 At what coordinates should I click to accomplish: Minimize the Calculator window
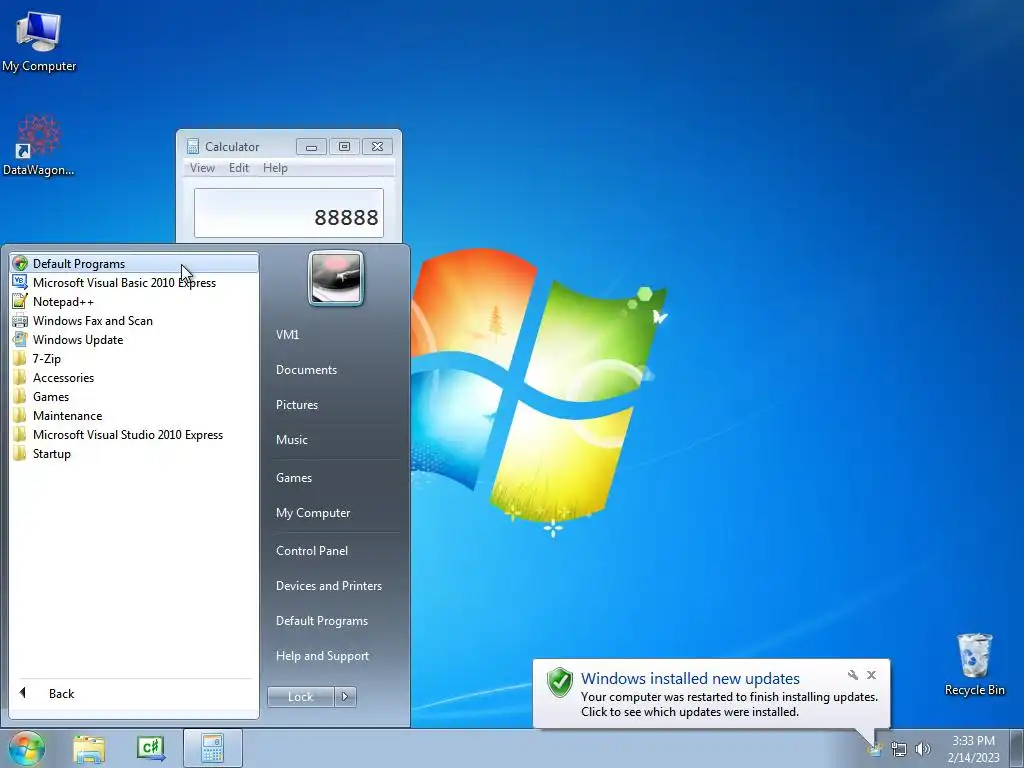(x=312, y=147)
